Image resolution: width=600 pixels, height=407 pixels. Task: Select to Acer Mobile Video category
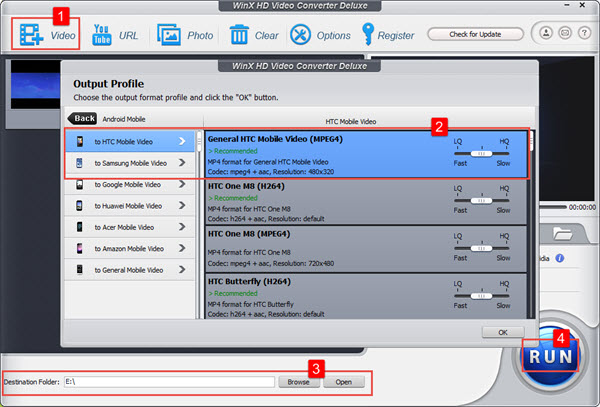[130, 227]
